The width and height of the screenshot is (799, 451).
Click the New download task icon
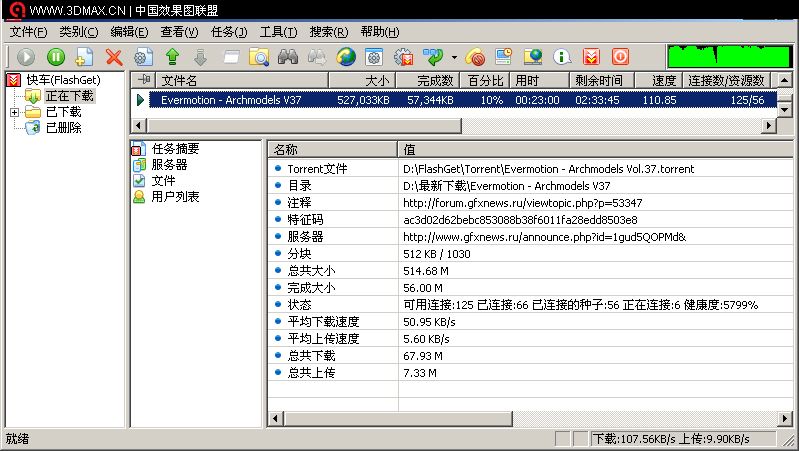pyautogui.click(x=84, y=57)
